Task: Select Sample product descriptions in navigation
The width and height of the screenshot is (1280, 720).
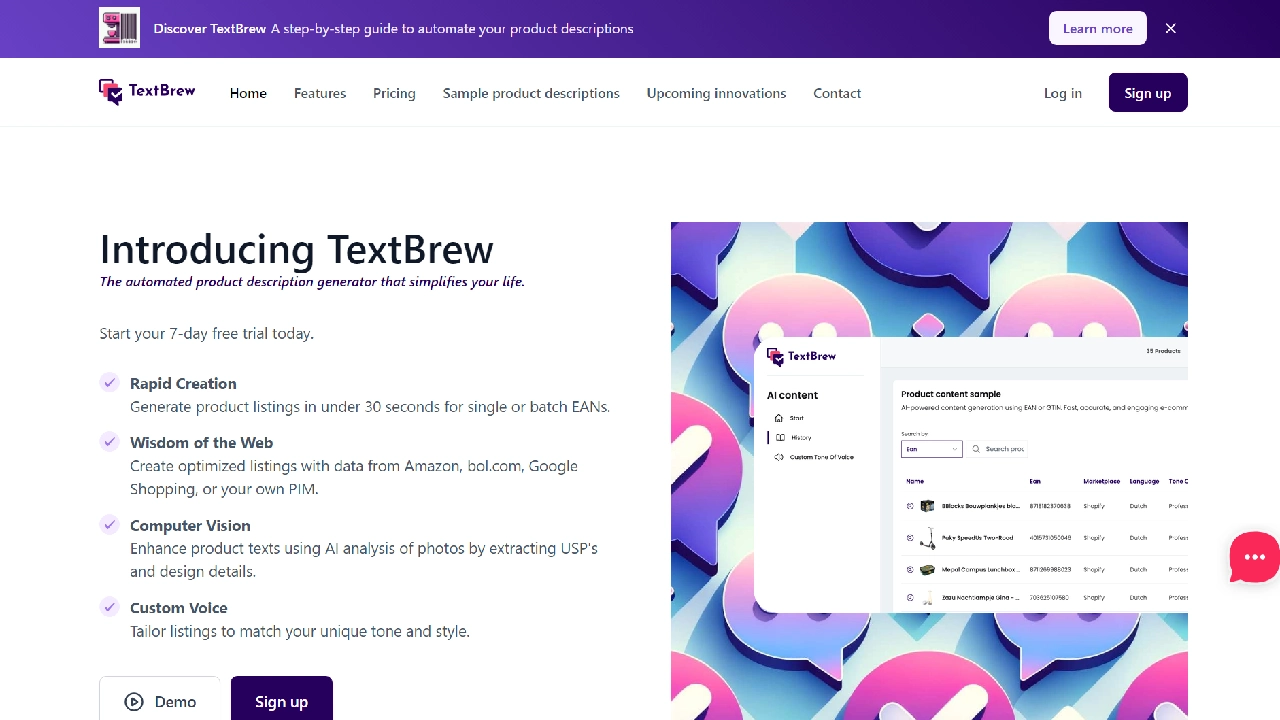Action: pyautogui.click(x=531, y=93)
